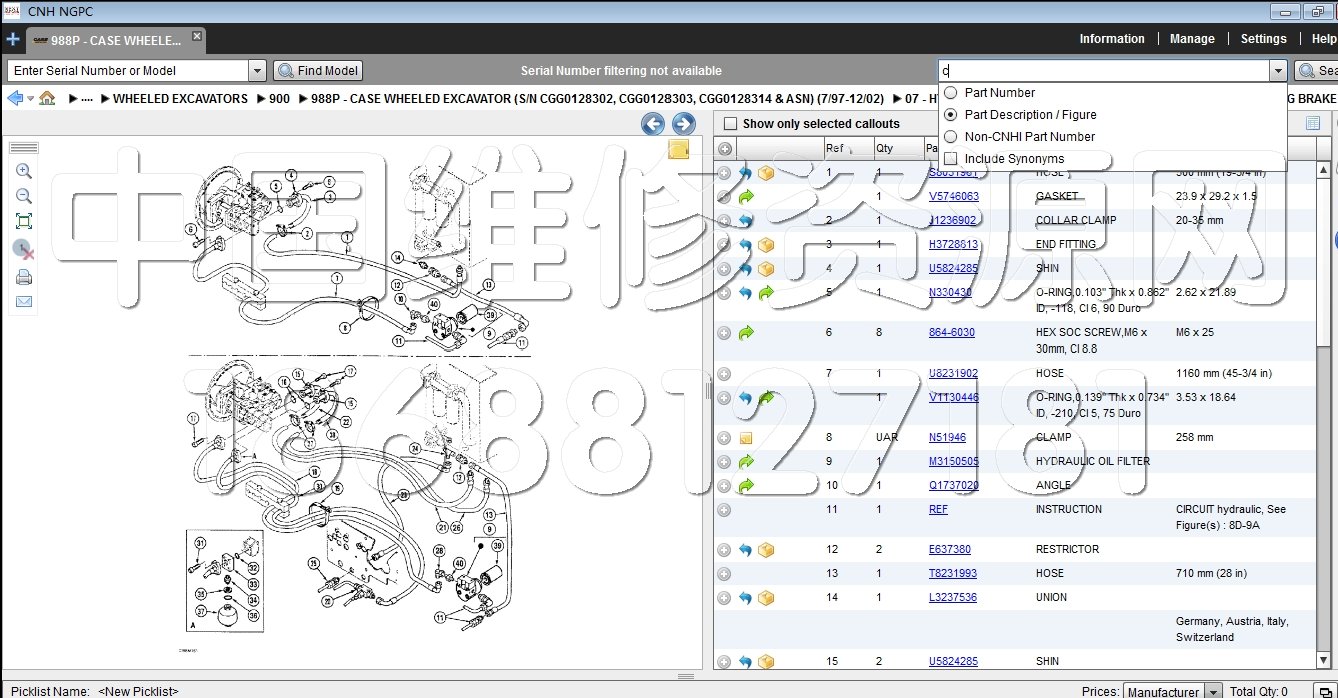
Task: Click the email envelope icon
Action: [24, 302]
